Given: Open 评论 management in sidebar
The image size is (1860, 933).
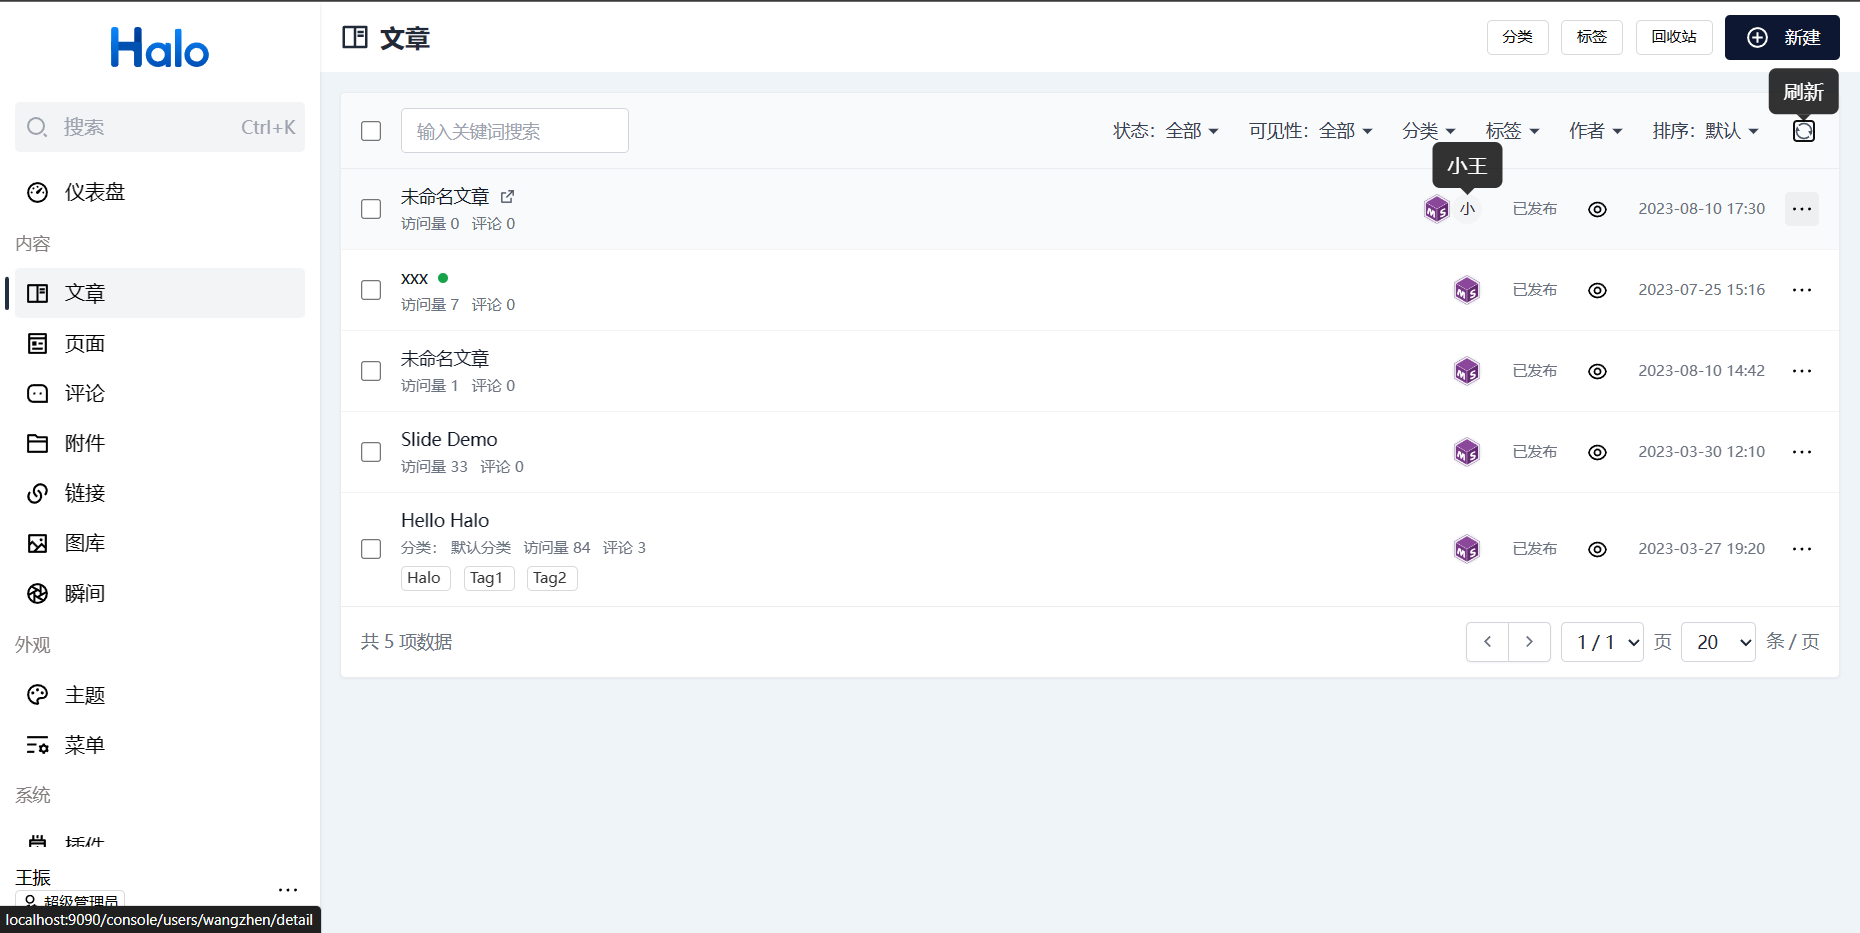Looking at the screenshot, I should pyautogui.click(x=84, y=393).
